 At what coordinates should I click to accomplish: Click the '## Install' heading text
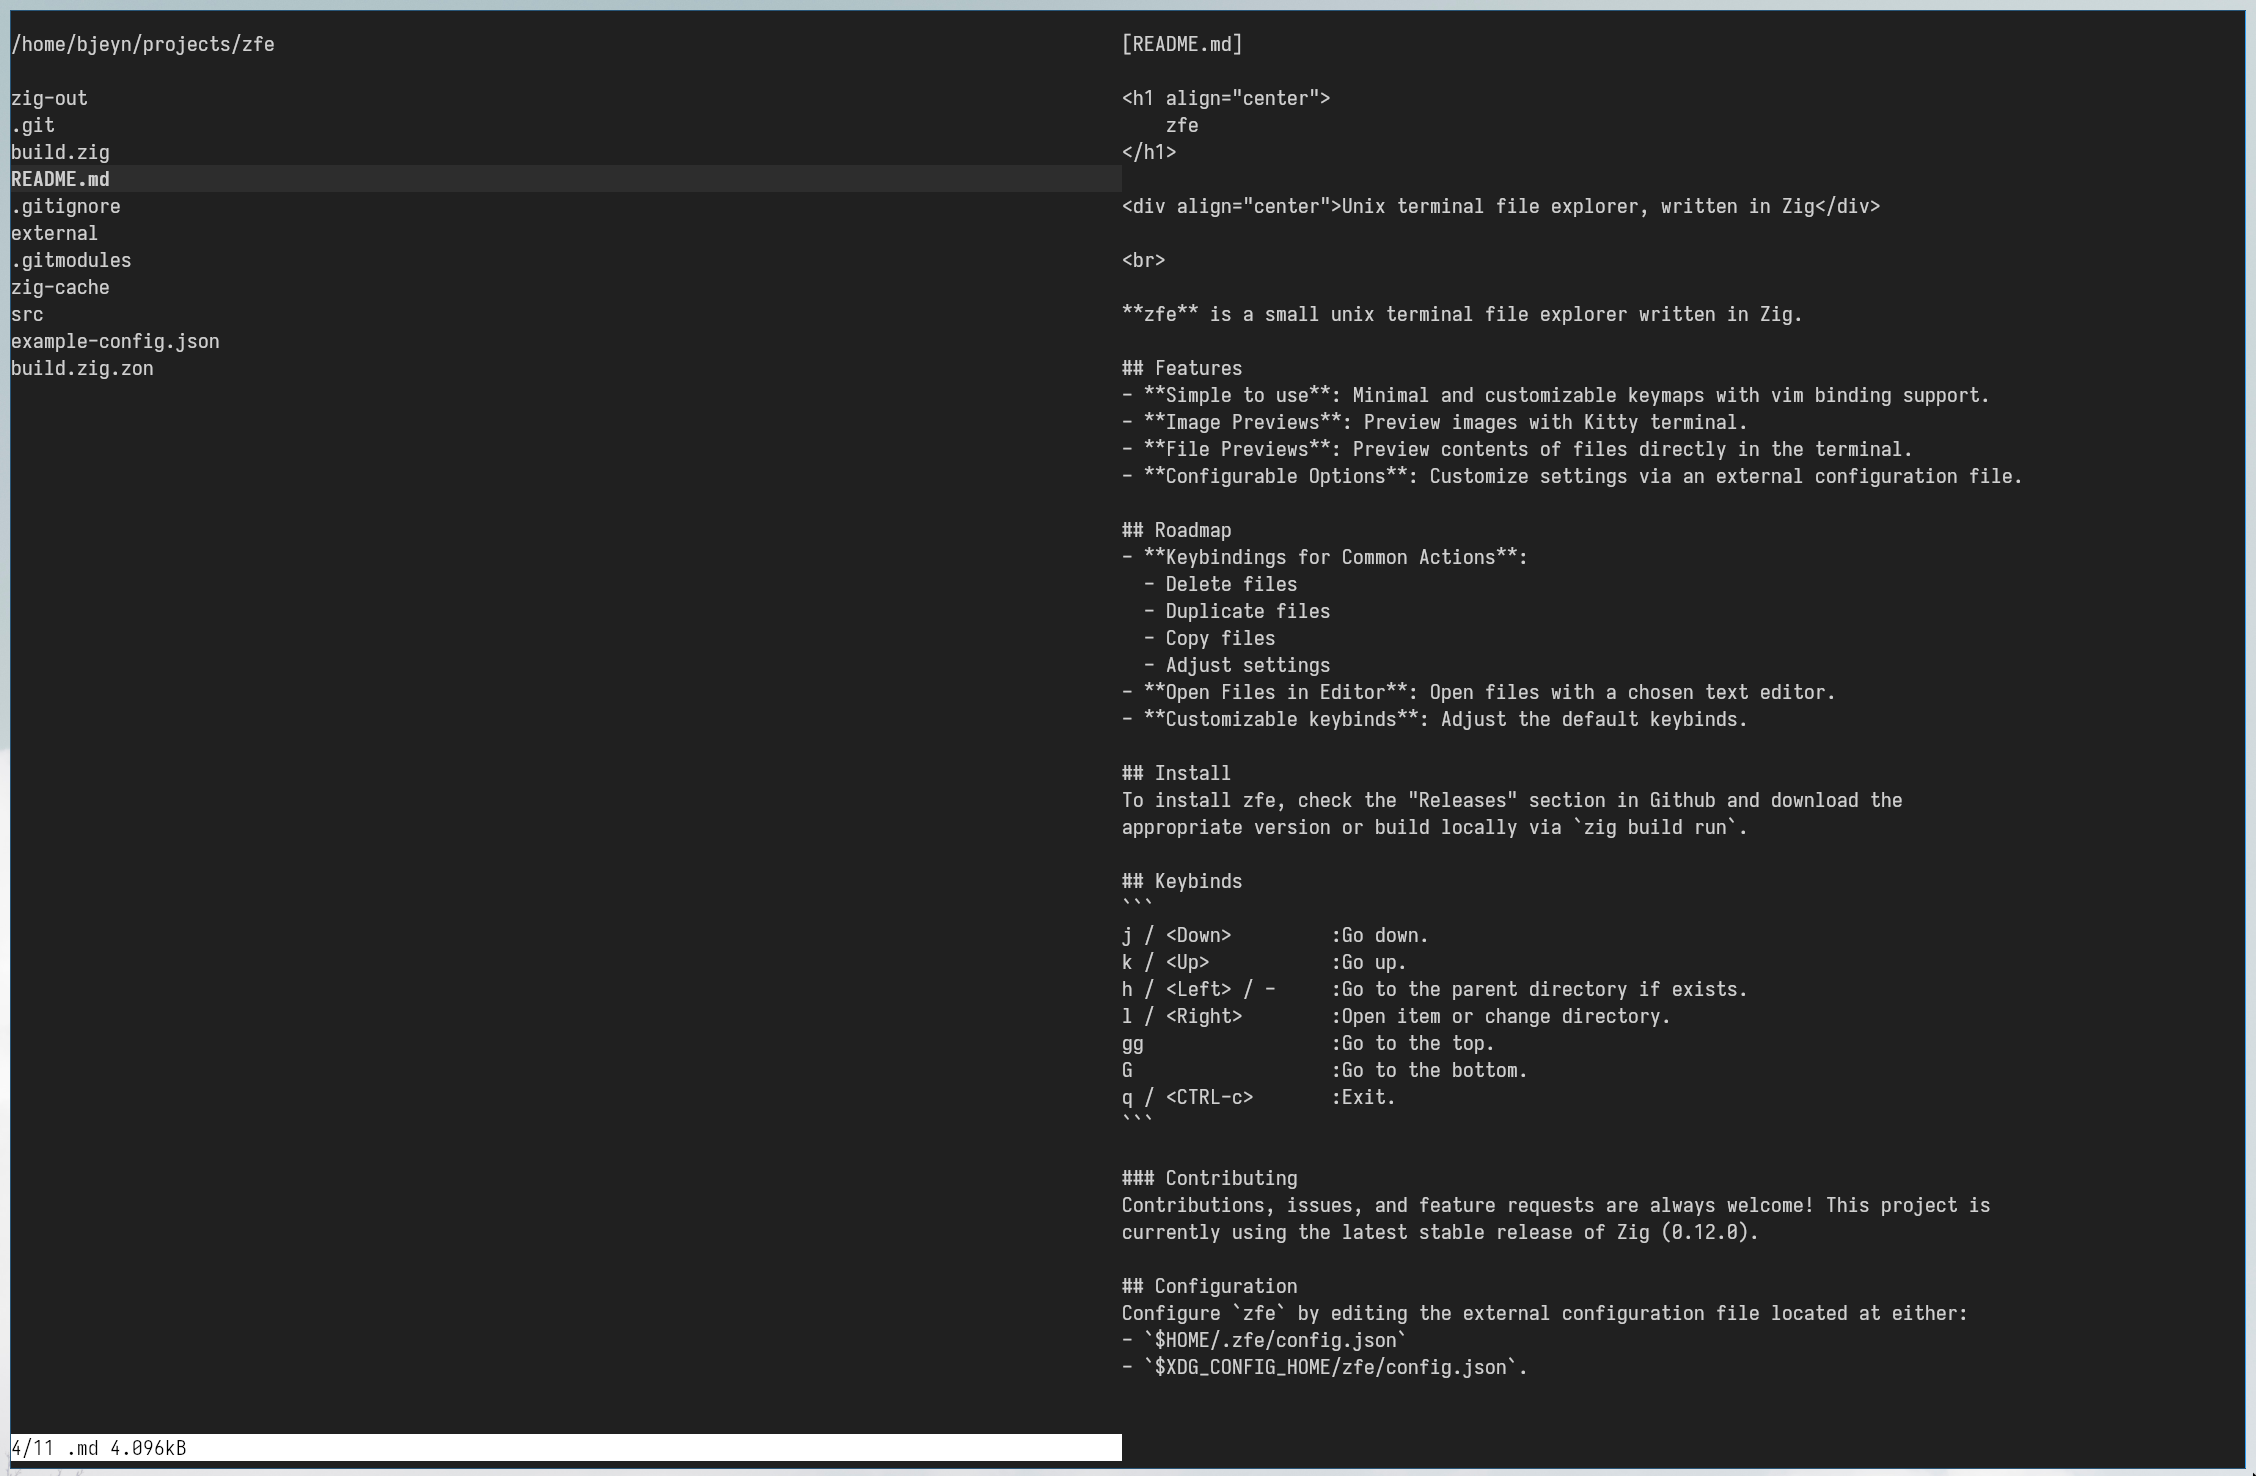pos(1176,773)
